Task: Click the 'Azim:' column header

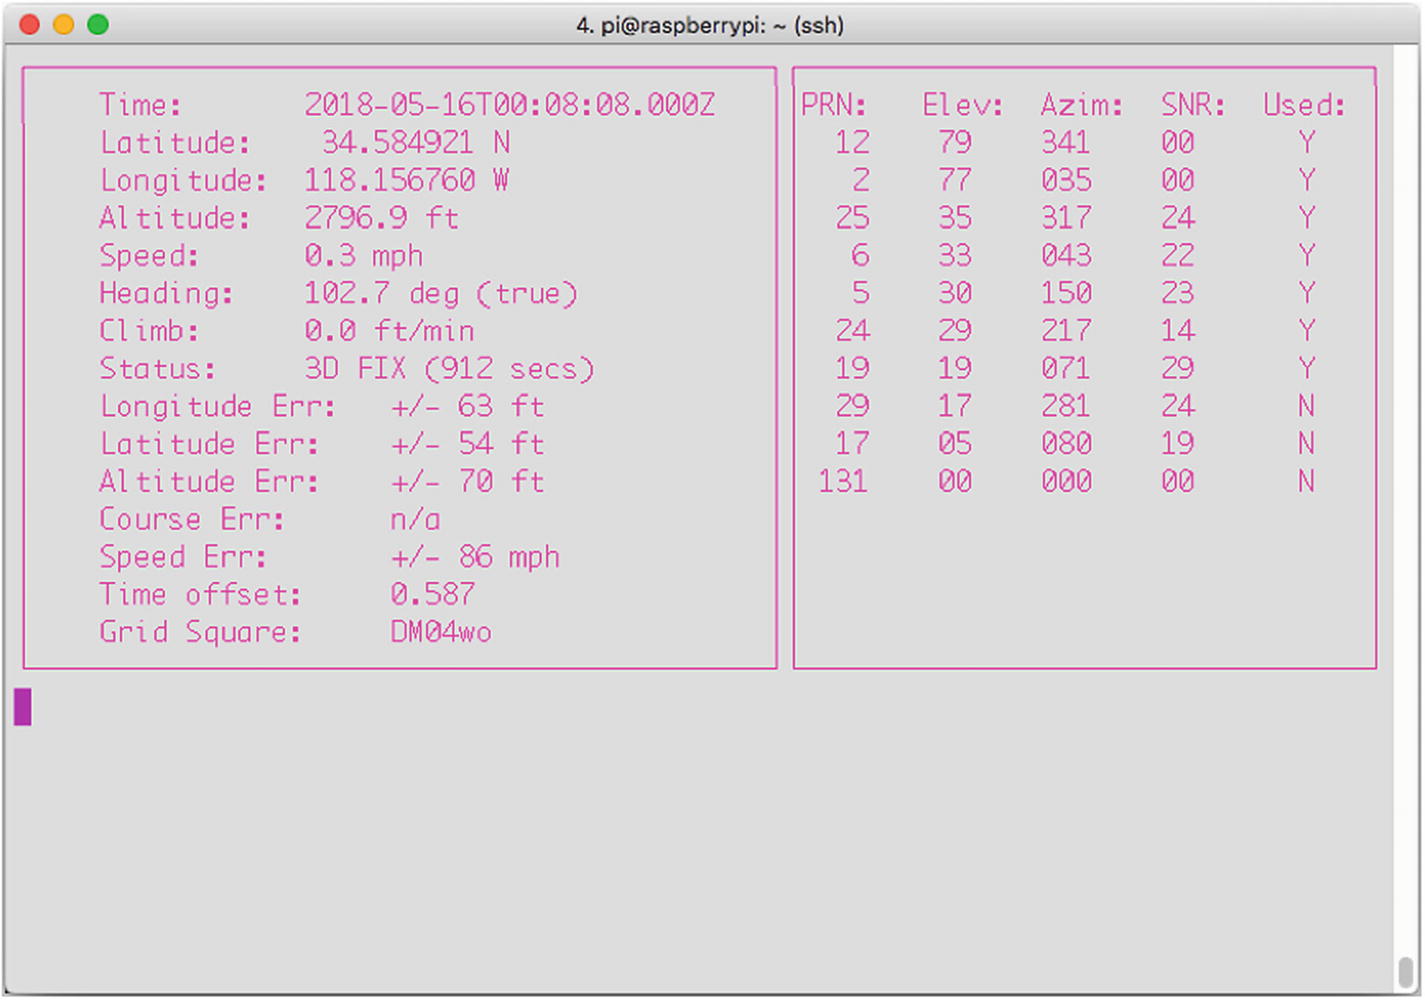Action: click(1082, 105)
